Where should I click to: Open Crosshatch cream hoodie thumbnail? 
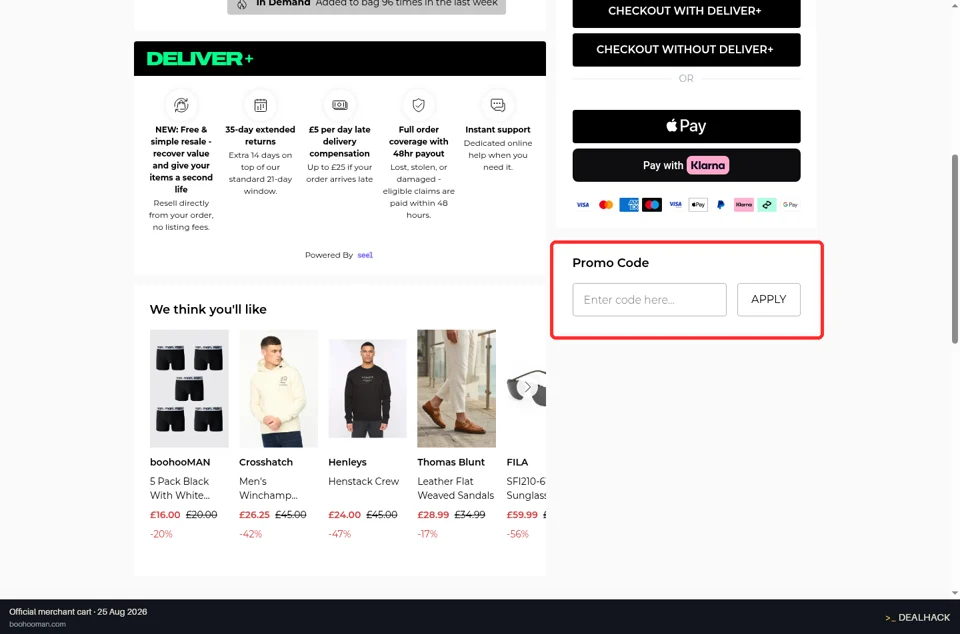click(x=279, y=389)
